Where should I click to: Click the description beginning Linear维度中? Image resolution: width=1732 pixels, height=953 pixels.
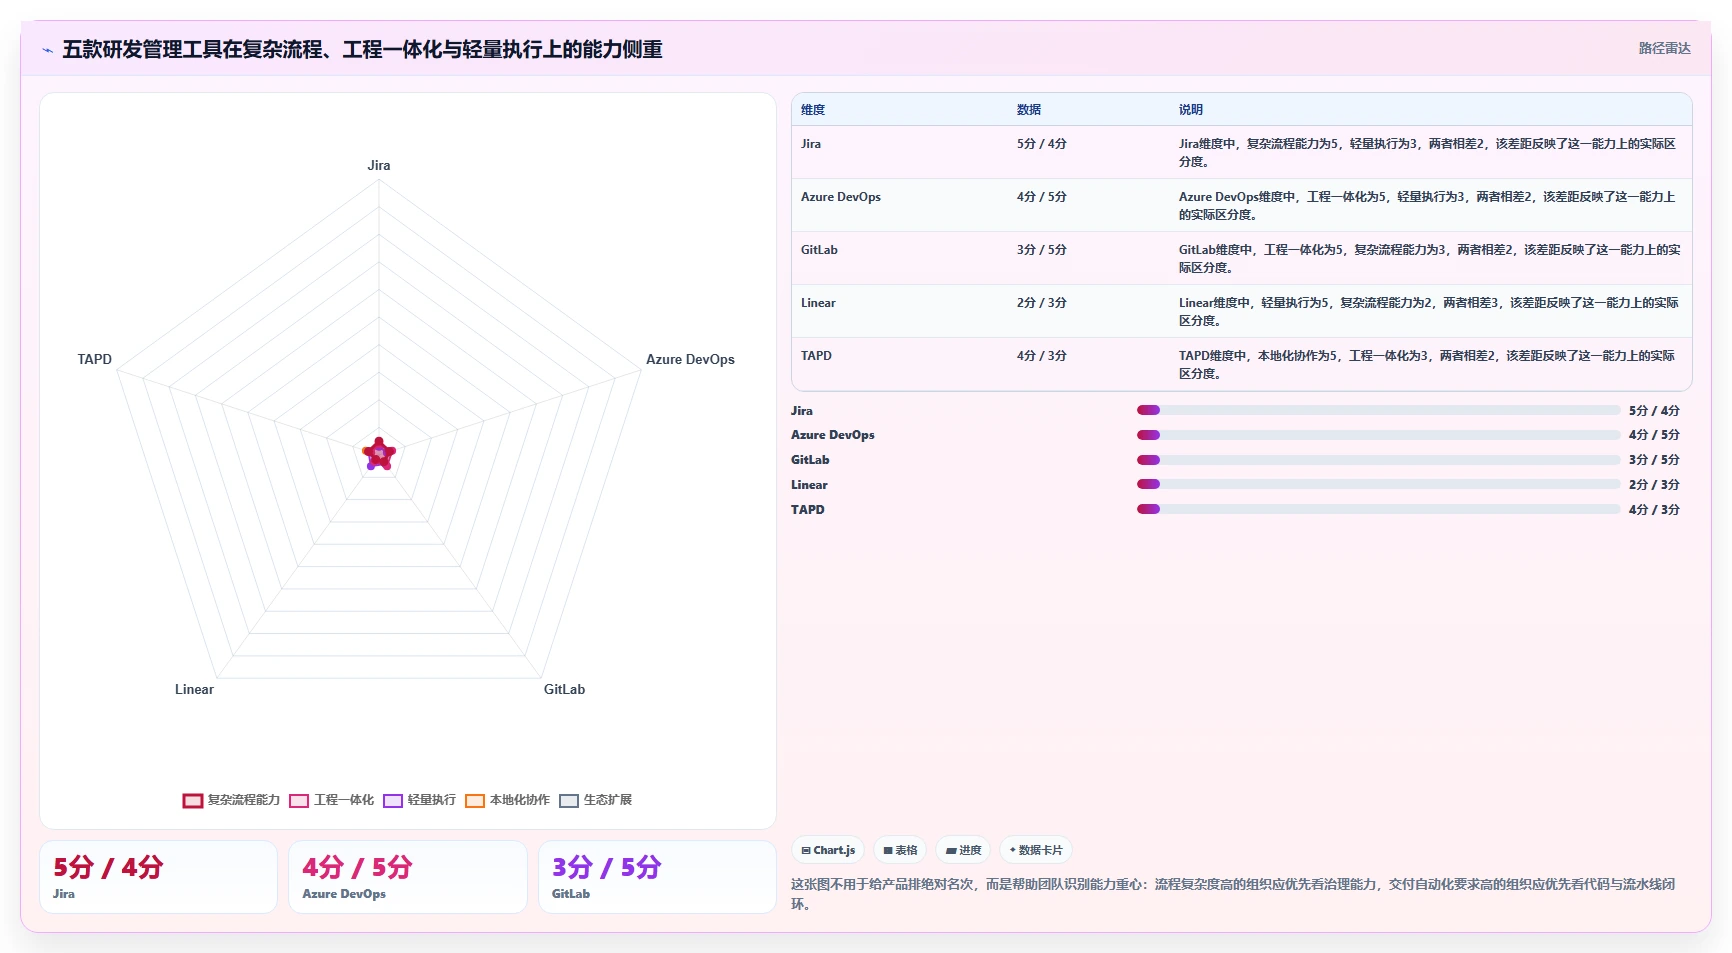click(1429, 312)
